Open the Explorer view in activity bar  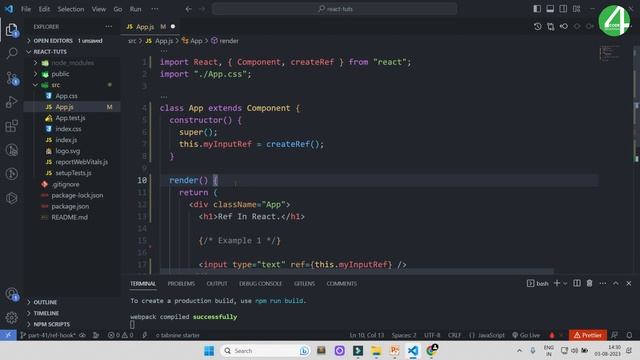11,29
